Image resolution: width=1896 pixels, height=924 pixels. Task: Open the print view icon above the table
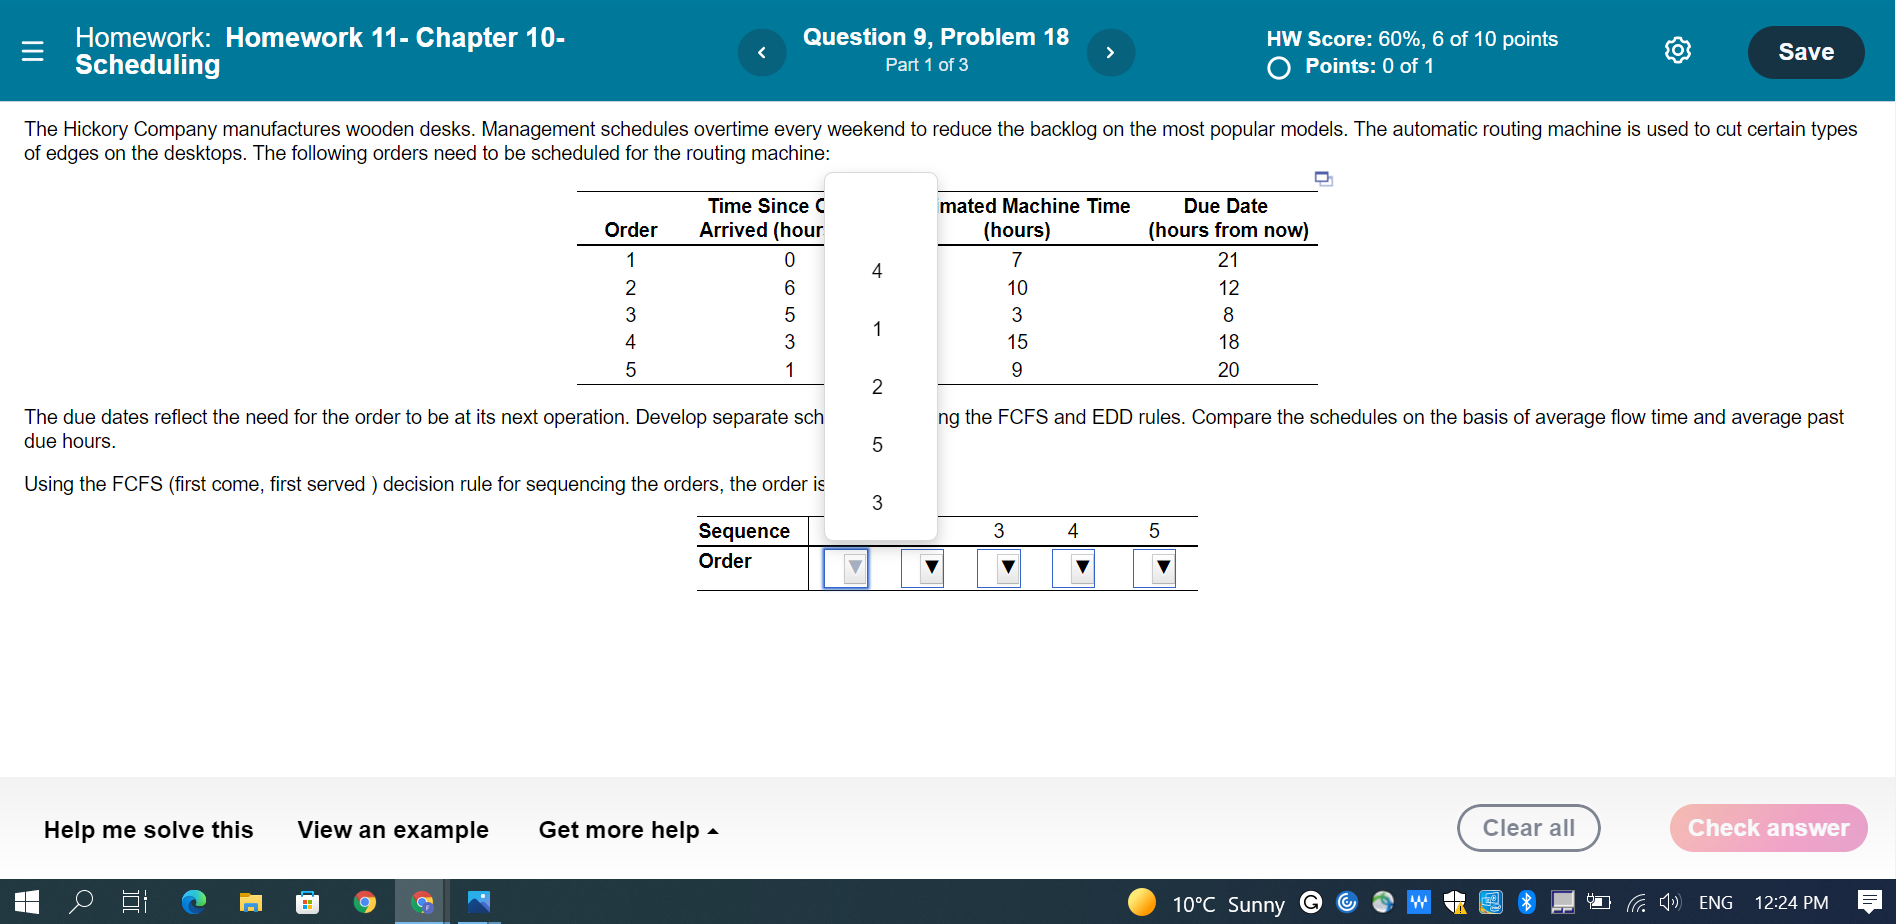pos(1323,178)
